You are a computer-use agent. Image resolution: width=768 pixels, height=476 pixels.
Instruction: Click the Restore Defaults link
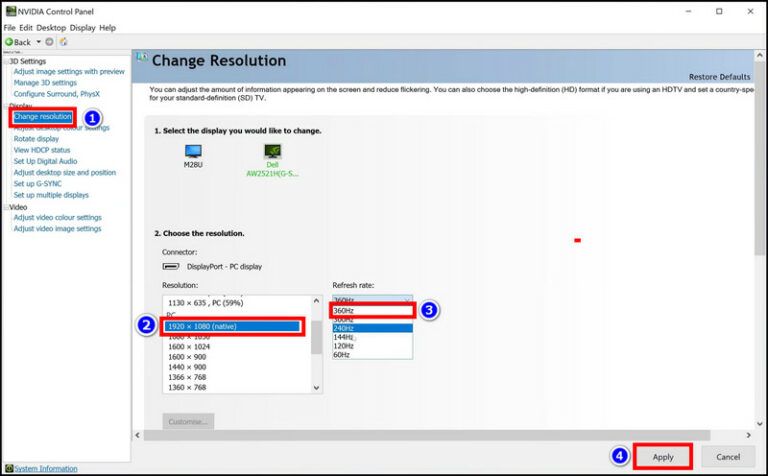[x=719, y=77]
